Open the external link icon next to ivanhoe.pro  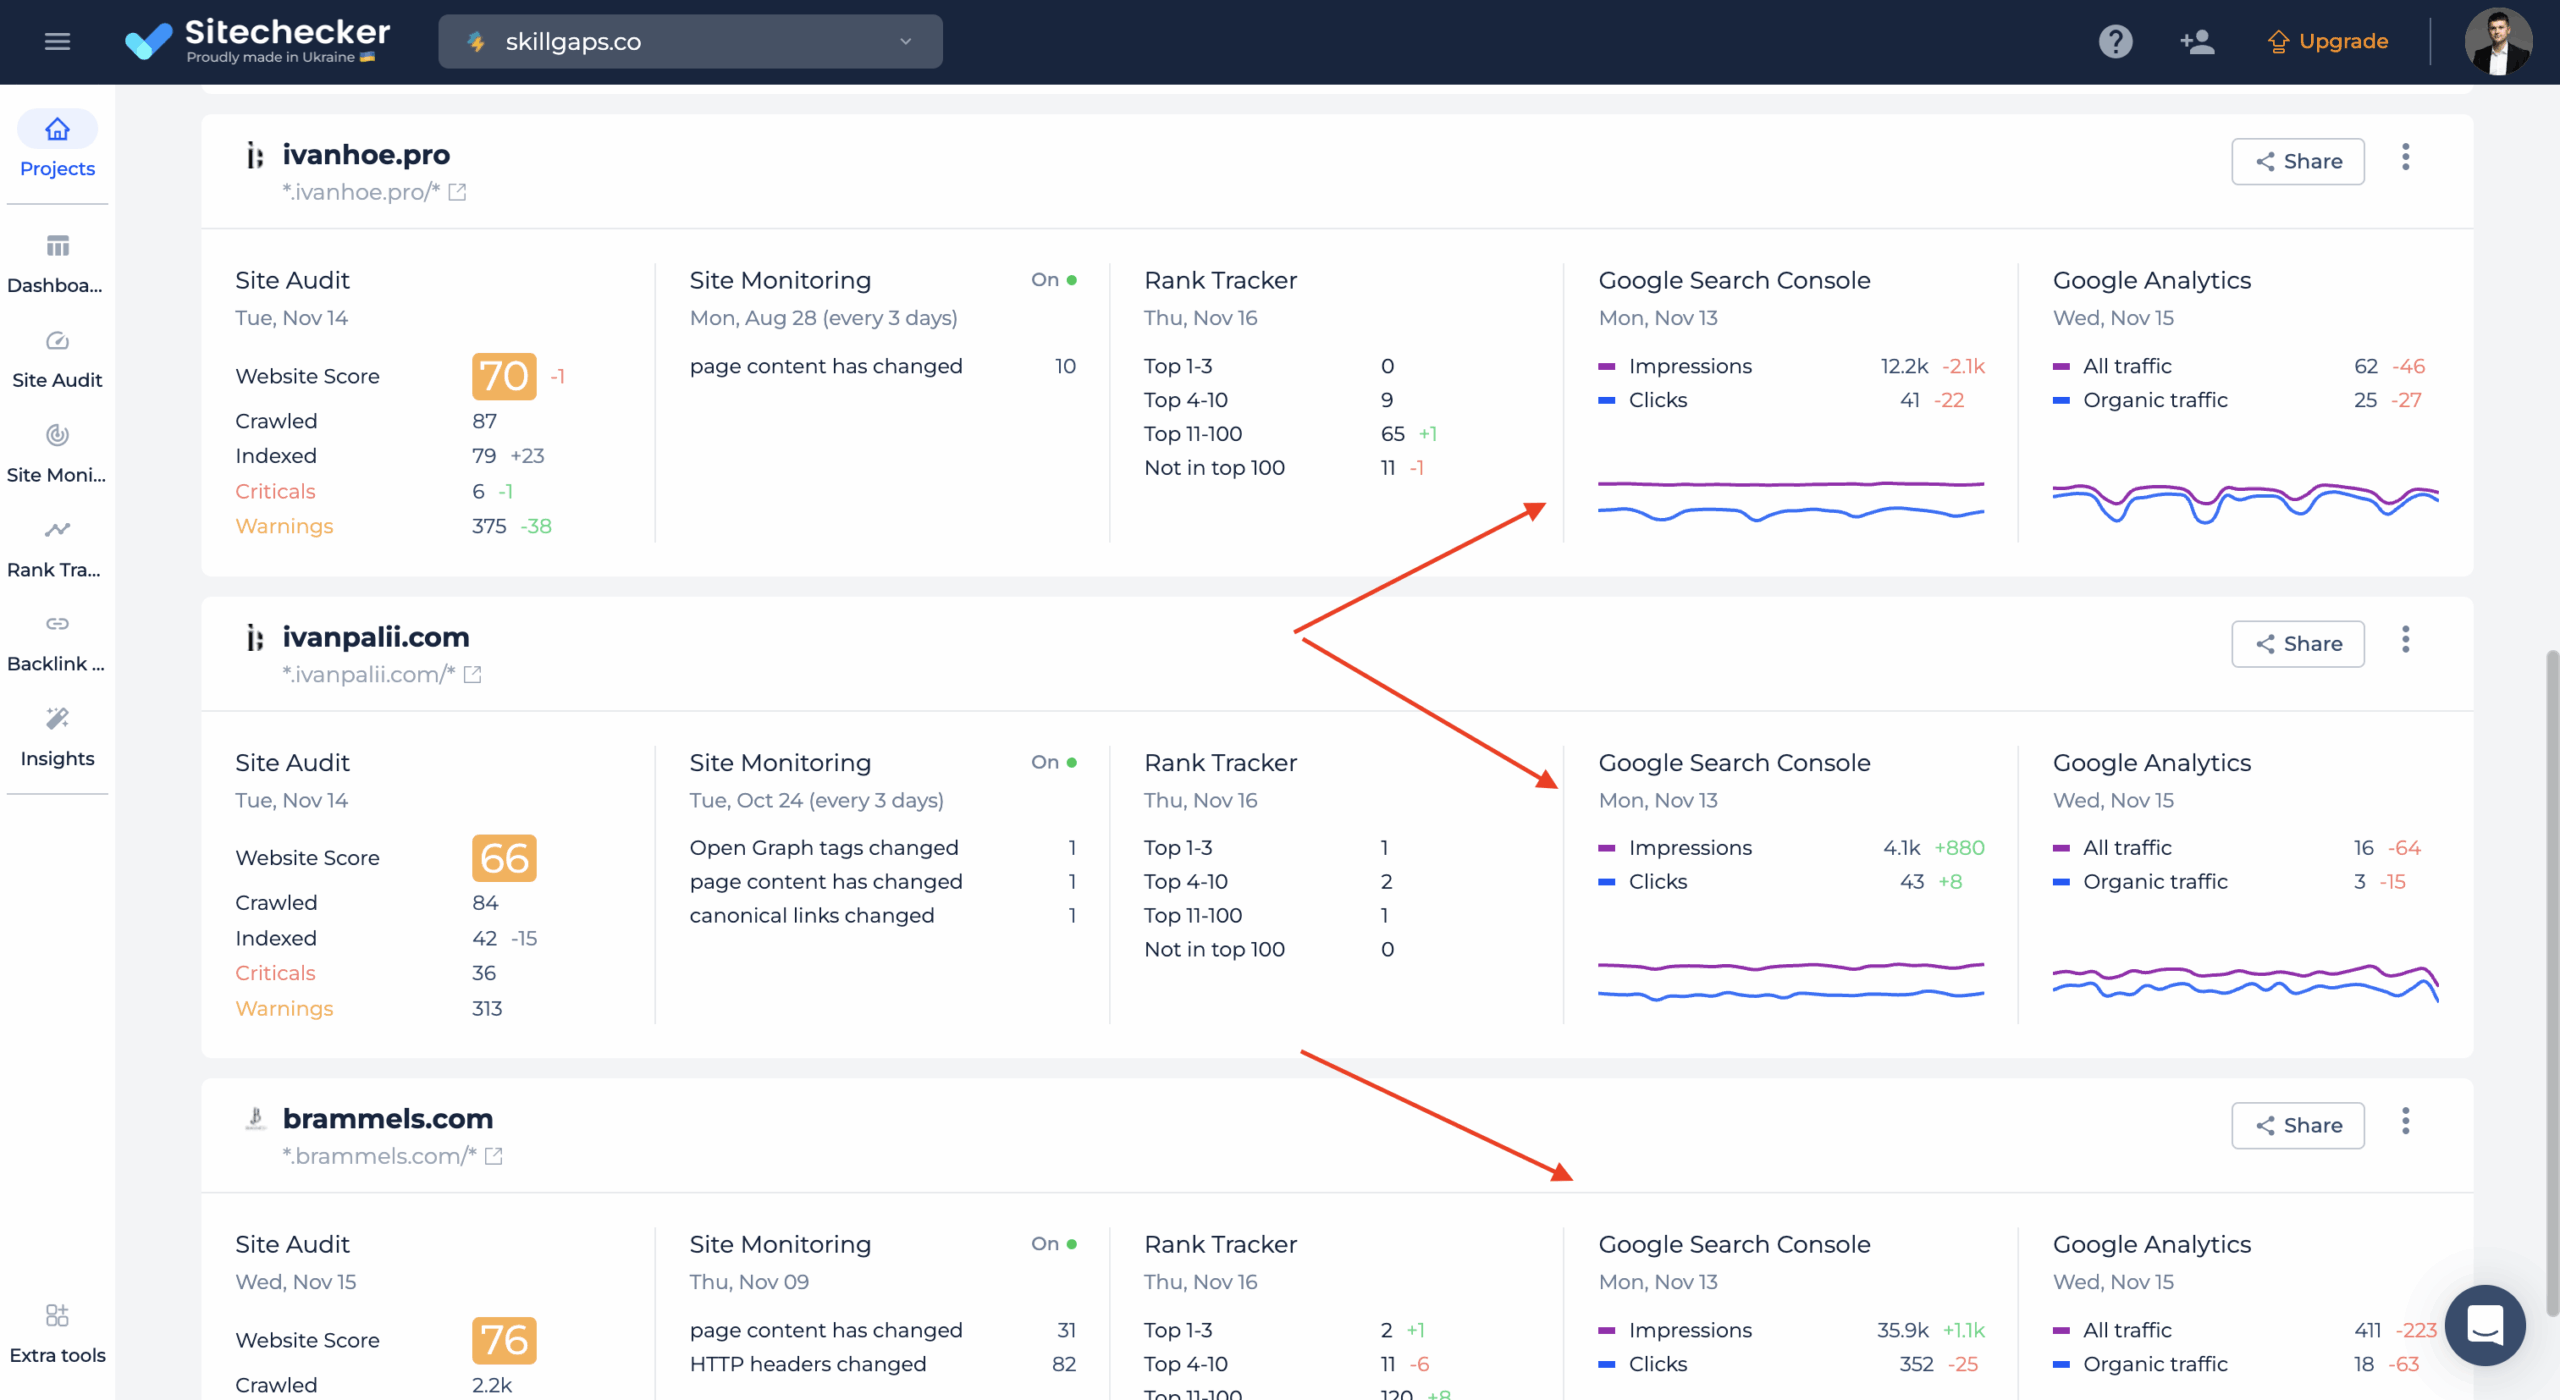(x=457, y=192)
